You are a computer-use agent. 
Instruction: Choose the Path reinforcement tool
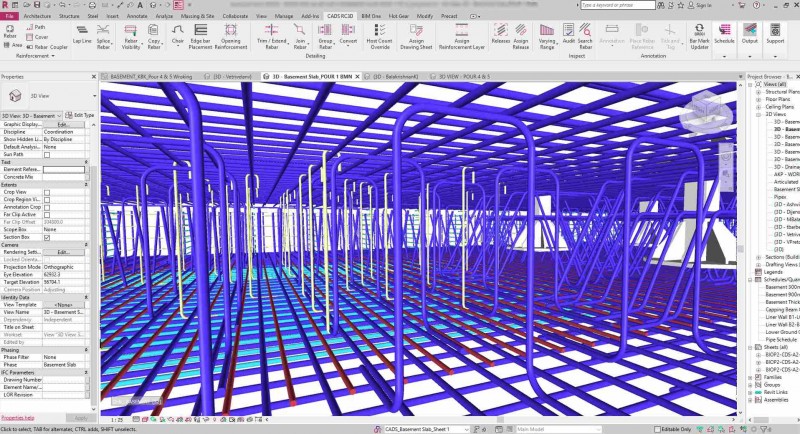(36, 27)
